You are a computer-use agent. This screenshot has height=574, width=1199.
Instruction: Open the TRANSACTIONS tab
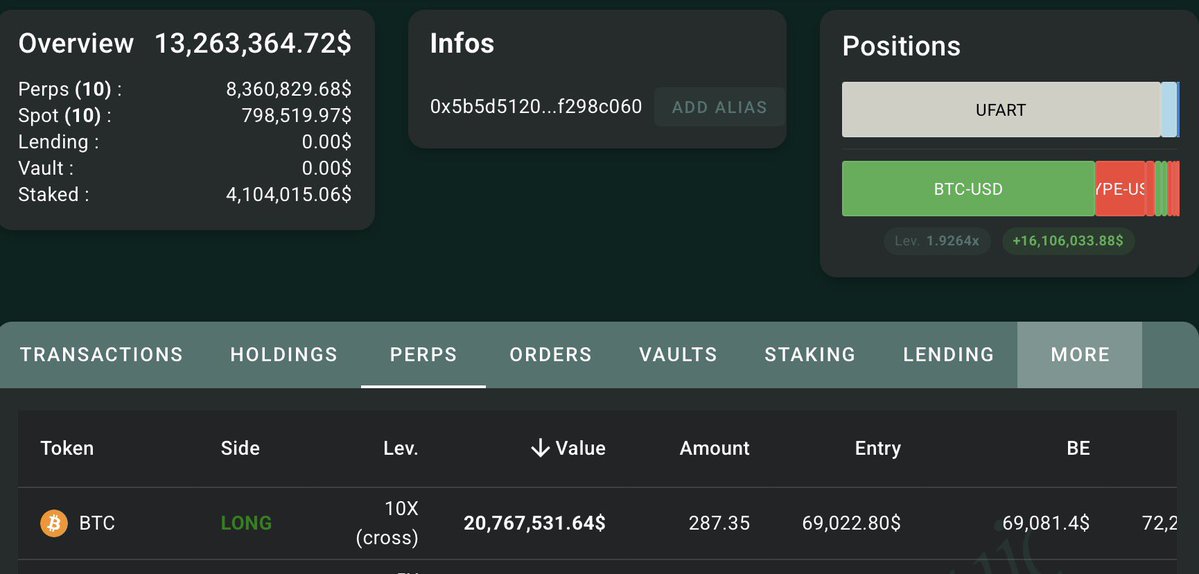coord(101,354)
